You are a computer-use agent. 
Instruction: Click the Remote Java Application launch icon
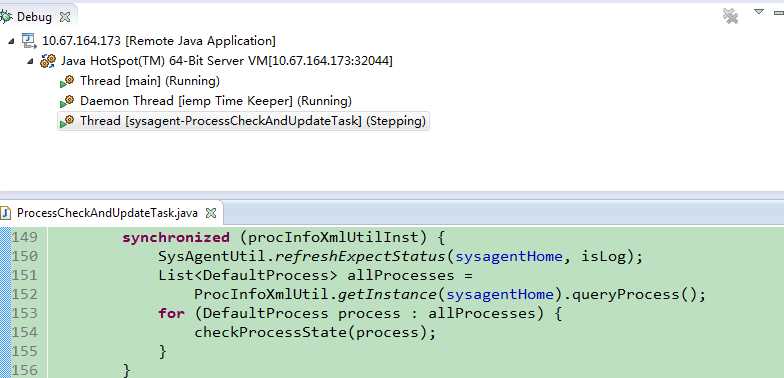click(x=29, y=41)
